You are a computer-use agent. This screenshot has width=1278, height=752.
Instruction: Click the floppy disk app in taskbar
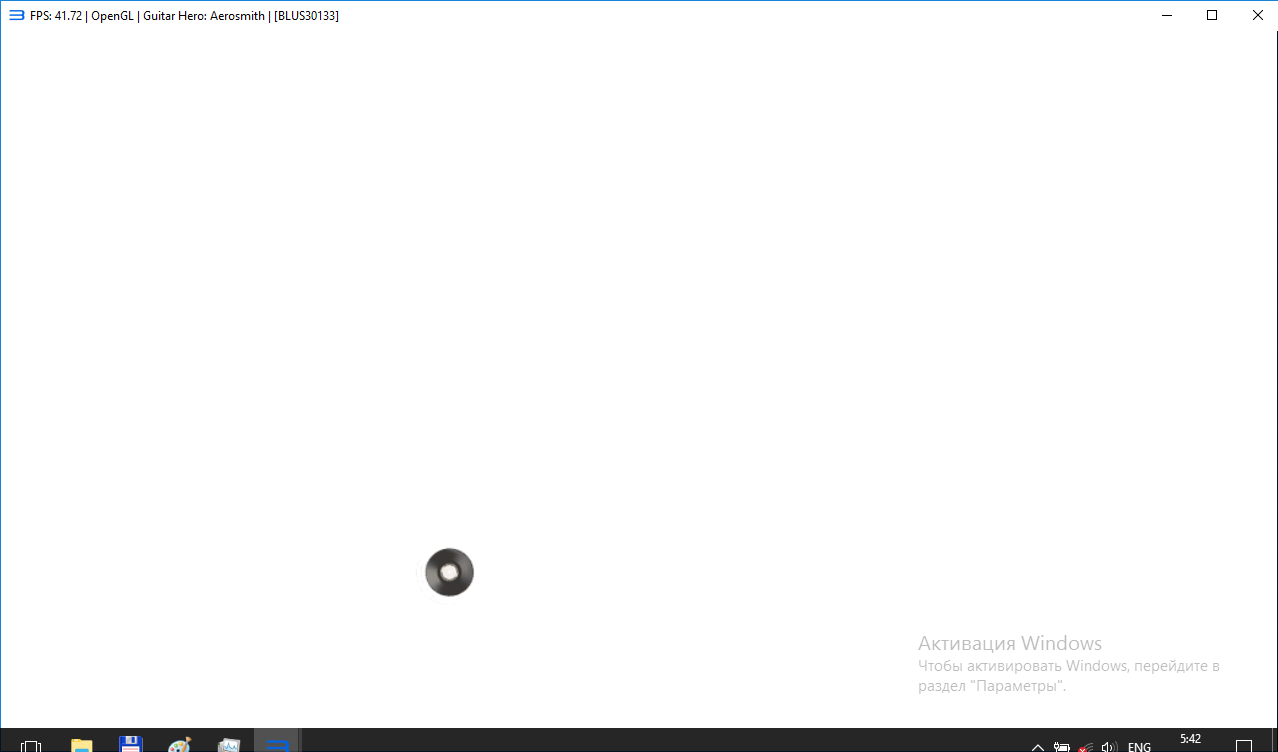(x=130, y=744)
